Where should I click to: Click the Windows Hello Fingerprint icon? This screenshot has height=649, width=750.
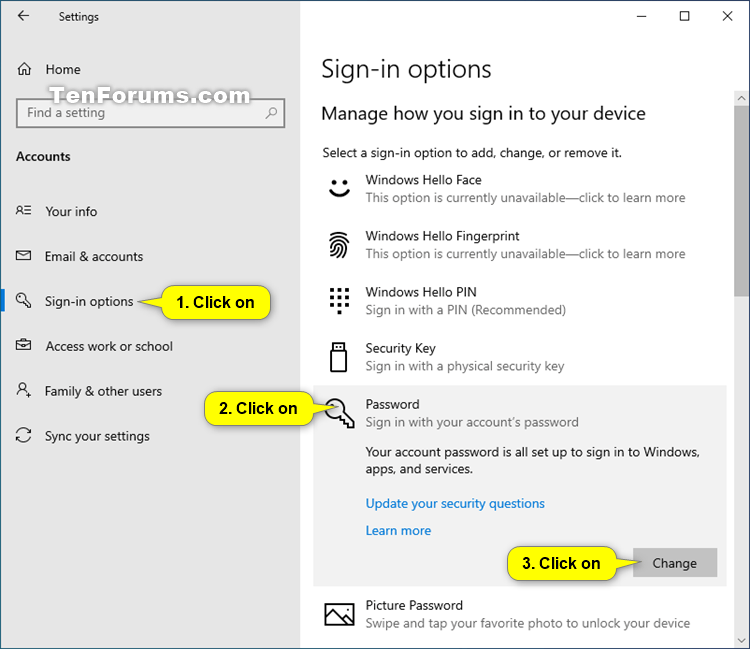[339, 244]
